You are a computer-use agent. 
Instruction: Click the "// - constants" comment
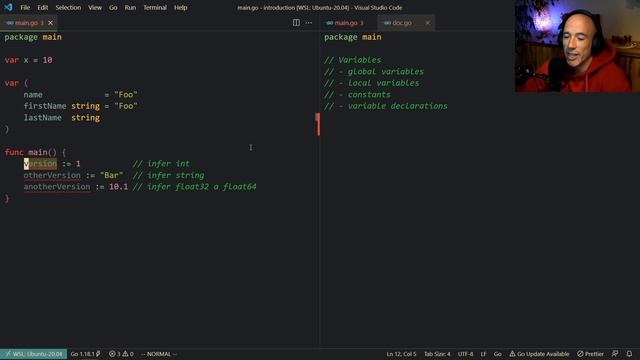click(x=357, y=94)
